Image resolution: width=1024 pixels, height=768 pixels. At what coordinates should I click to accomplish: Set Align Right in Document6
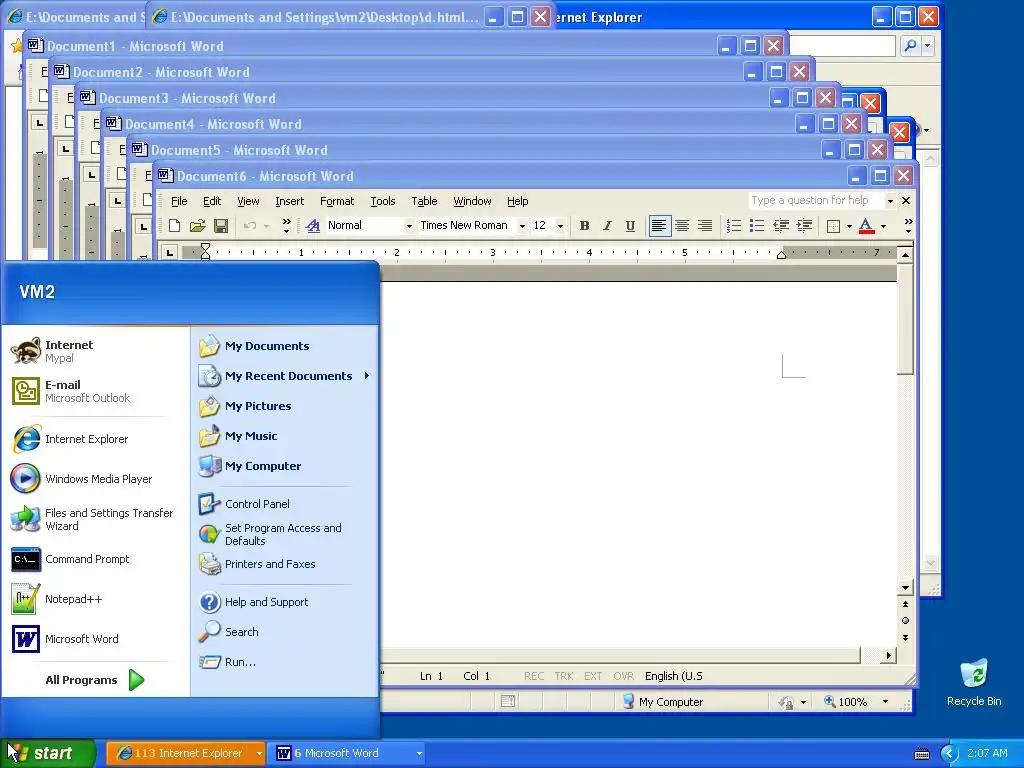coord(705,226)
